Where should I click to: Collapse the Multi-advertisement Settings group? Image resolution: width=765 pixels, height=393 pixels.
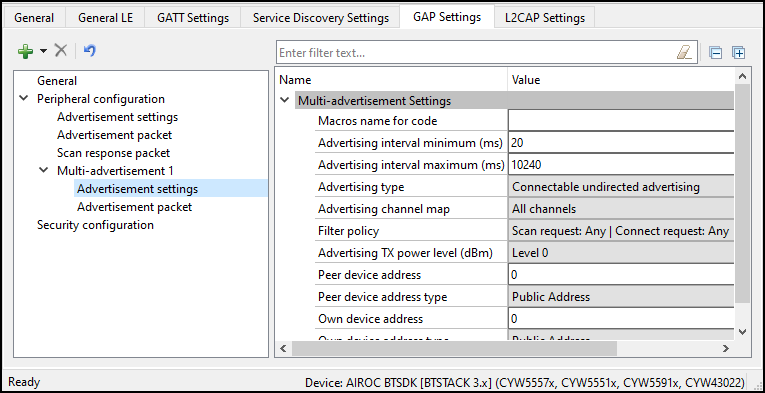pyautogui.click(x=284, y=100)
